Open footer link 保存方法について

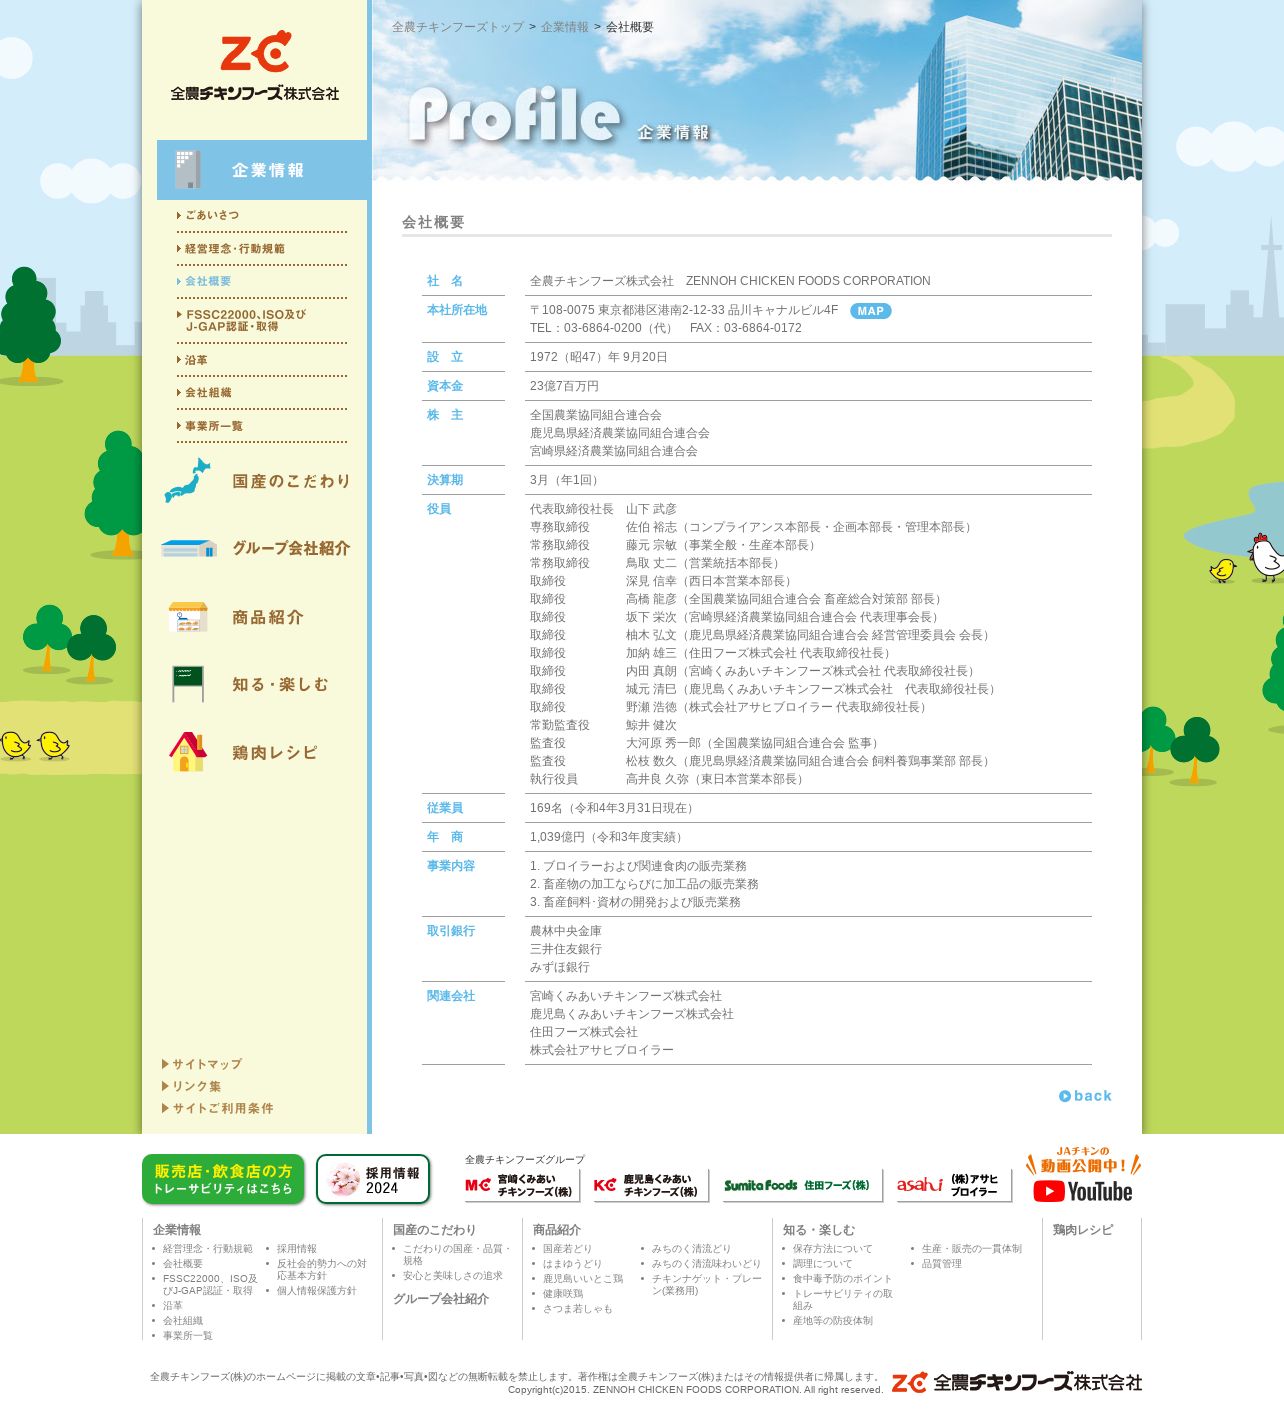pyautogui.click(x=832, y=1249)
